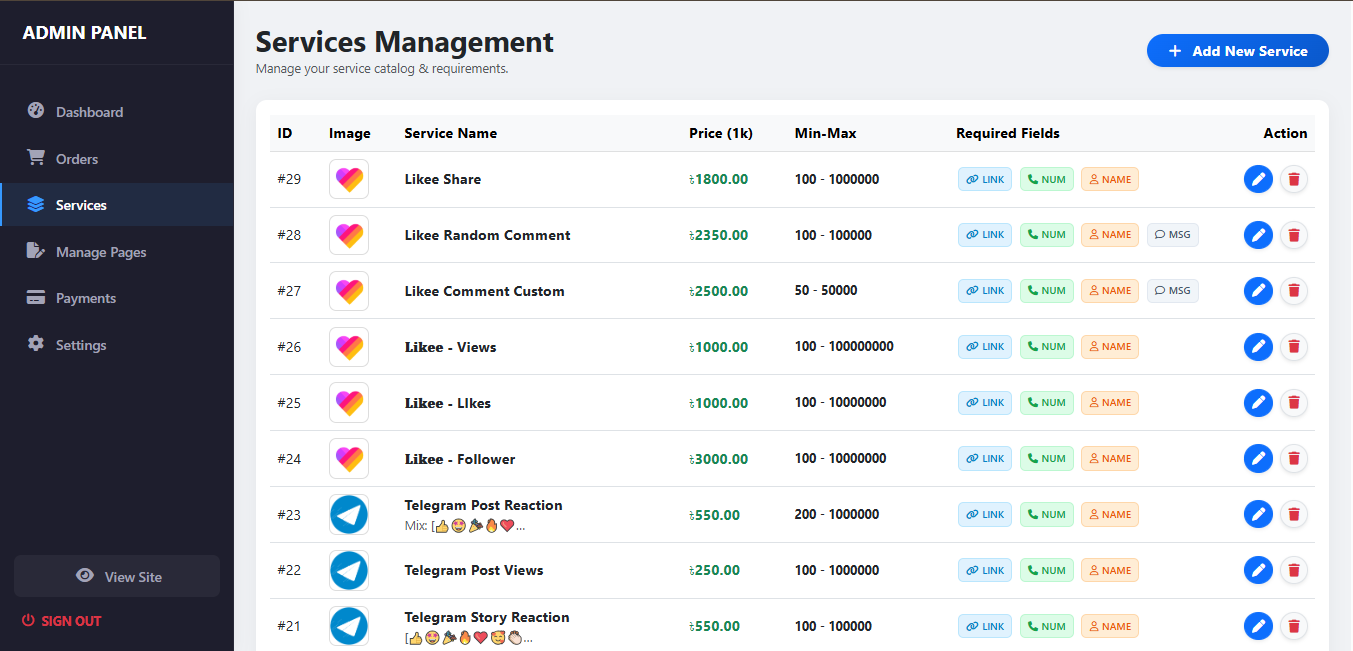Delete the Likee Random Comment service
The height and width of the screenshot is (651, 1353).
pos(1294,235)
